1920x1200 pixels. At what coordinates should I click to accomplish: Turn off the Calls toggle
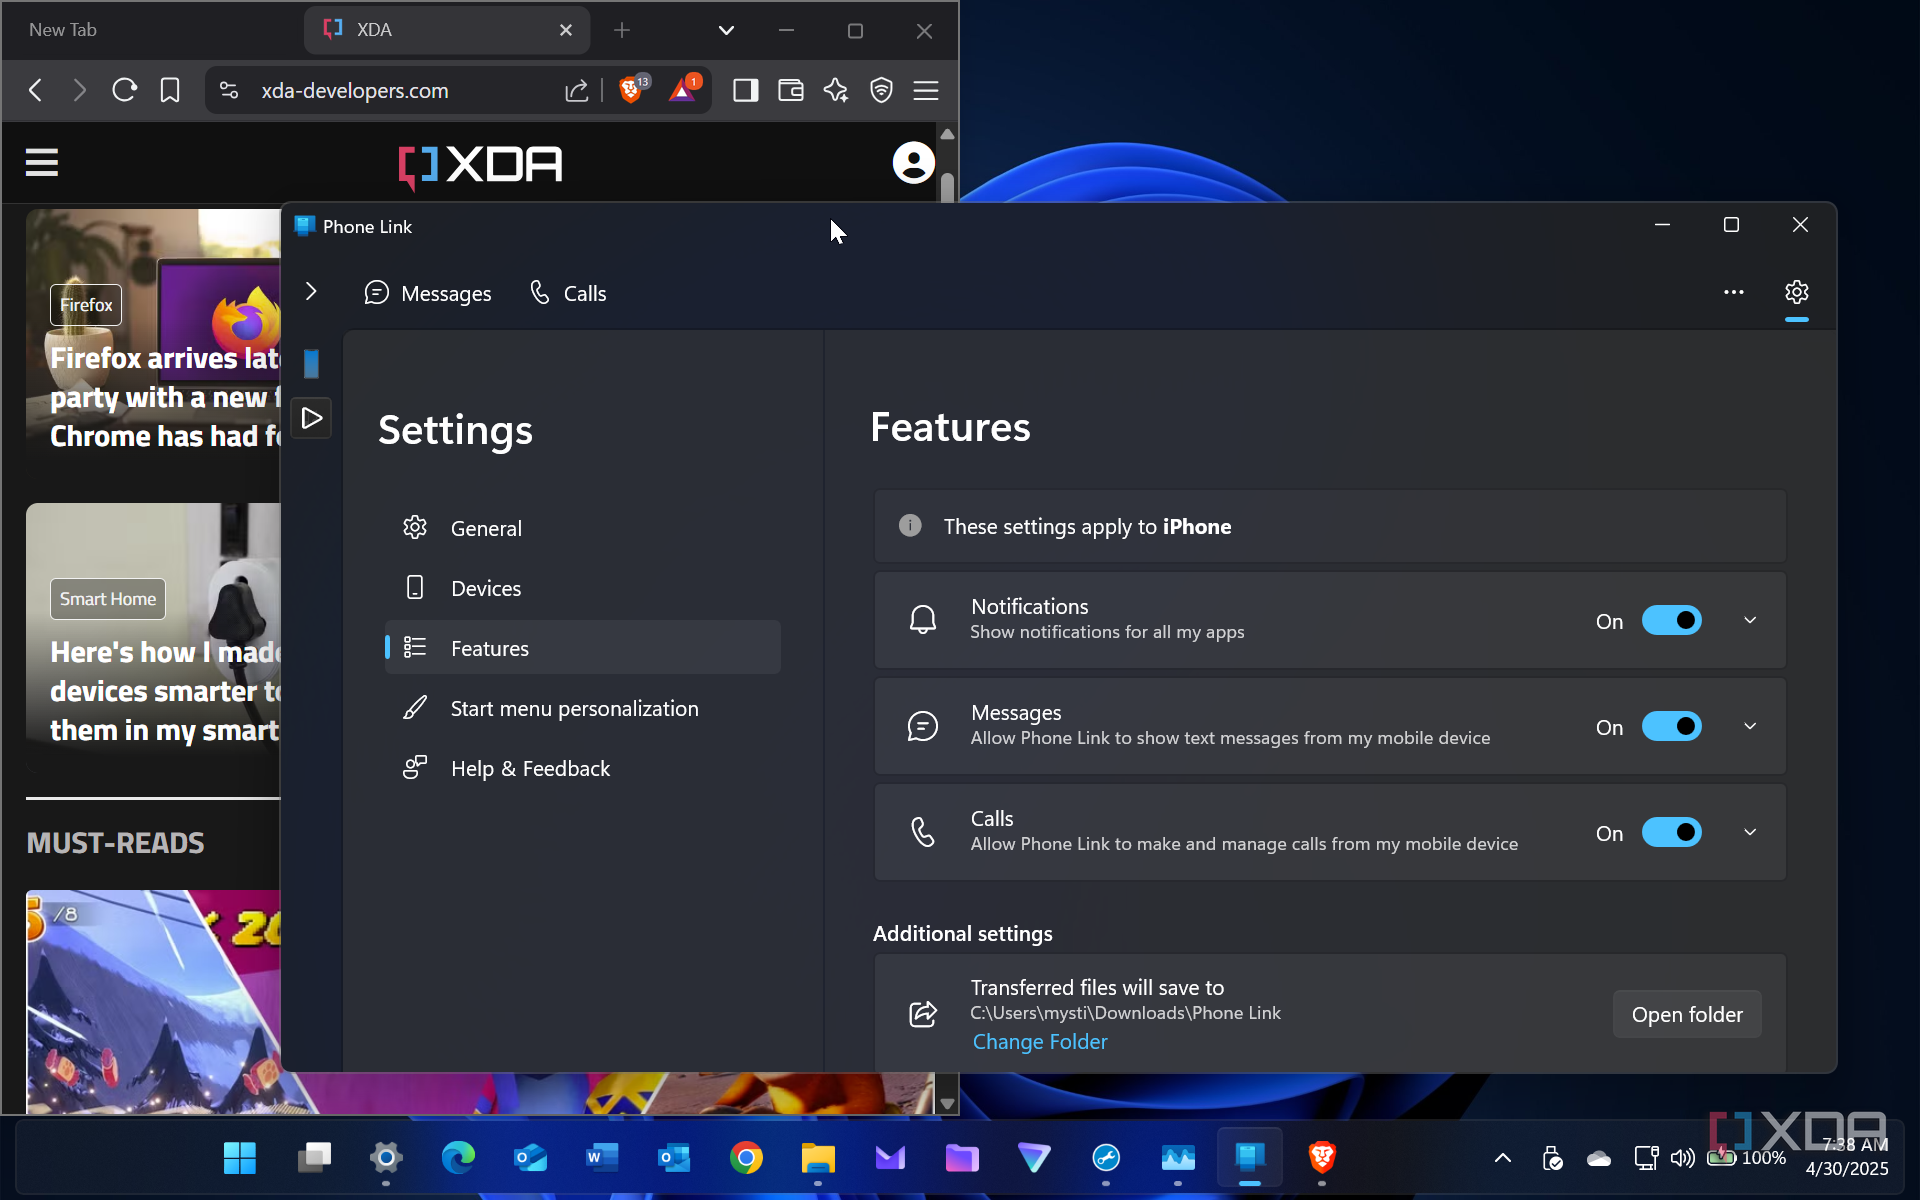[1671, 833]
